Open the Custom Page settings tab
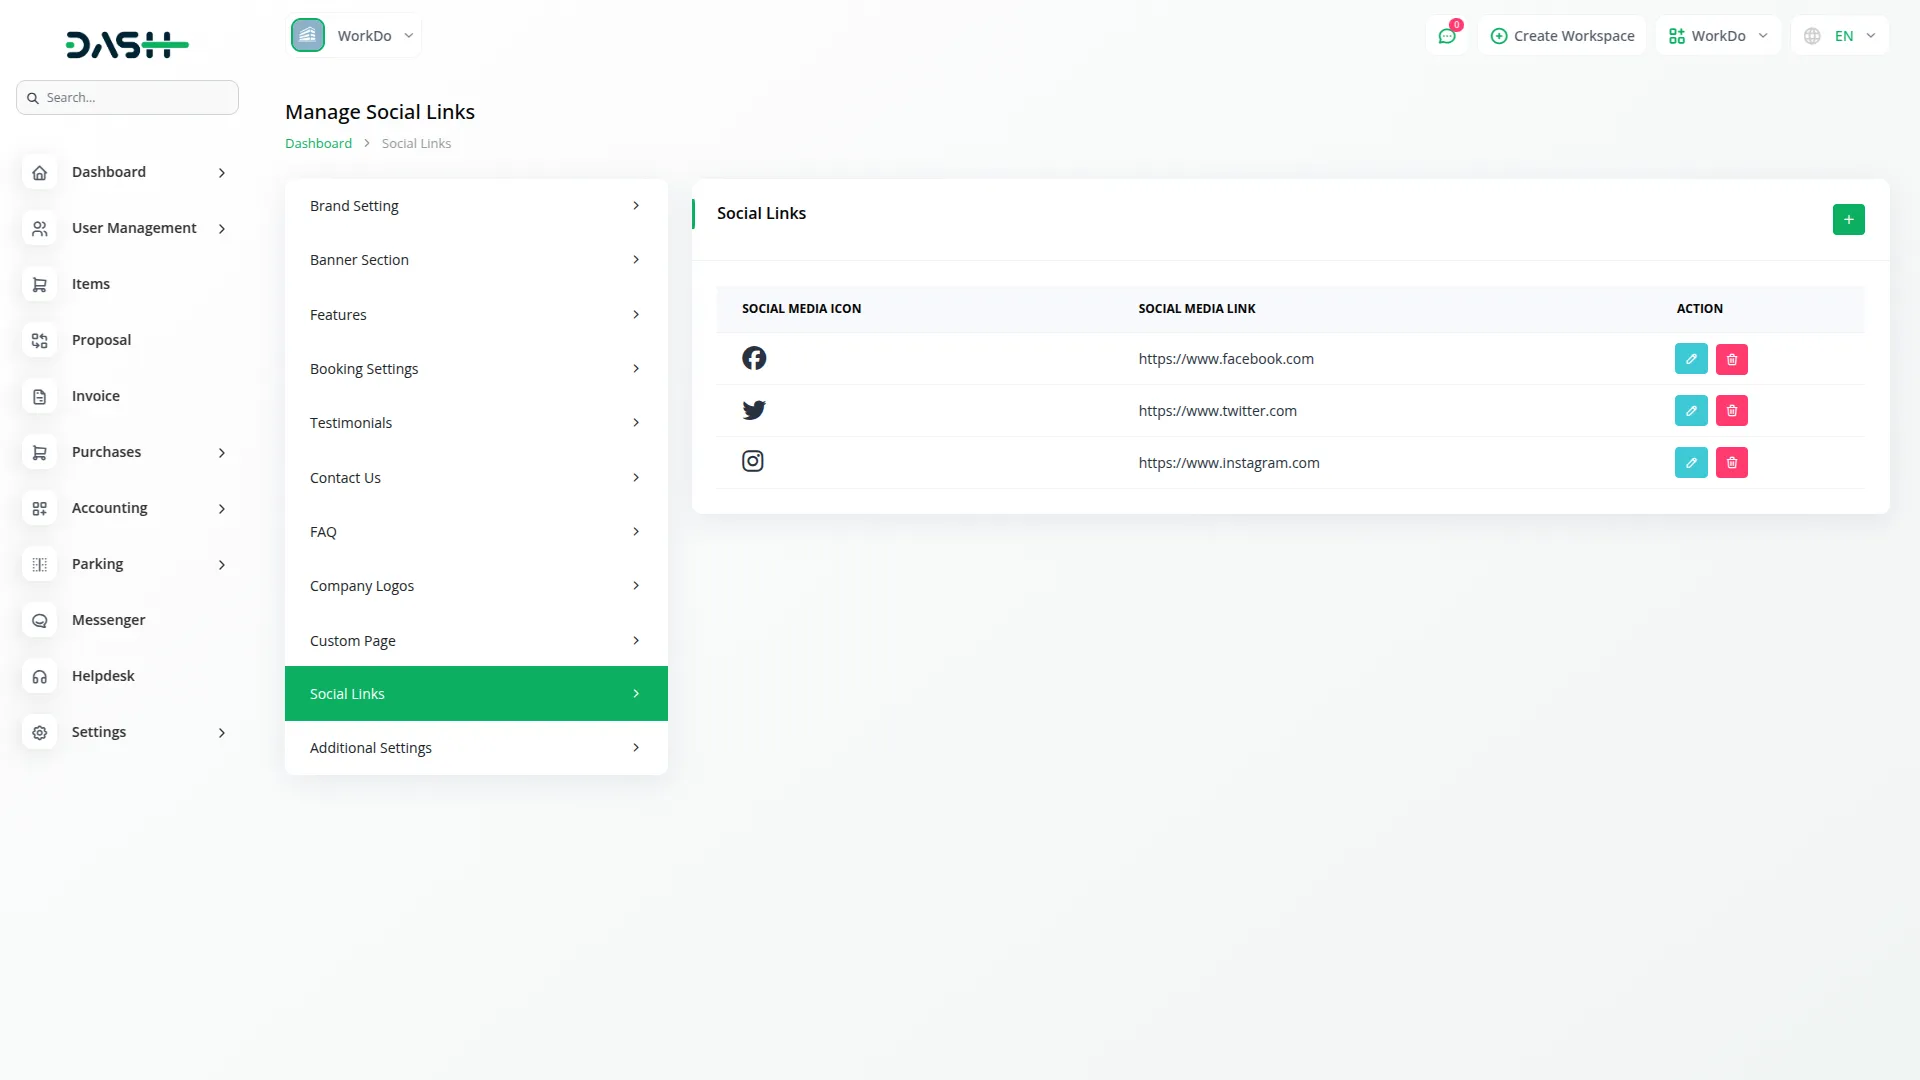 pos(475,641)
